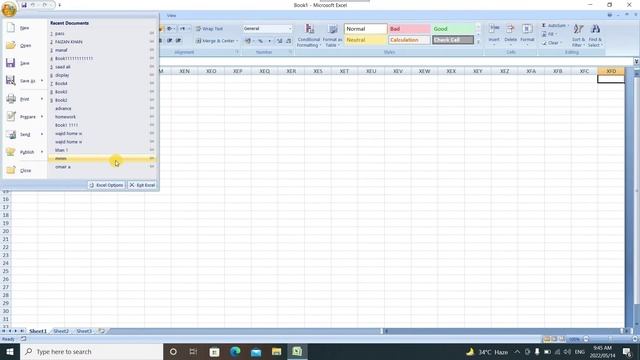Screen dimensions: 640x360
Task: Open Excel Options button
Action: (106, 185)
